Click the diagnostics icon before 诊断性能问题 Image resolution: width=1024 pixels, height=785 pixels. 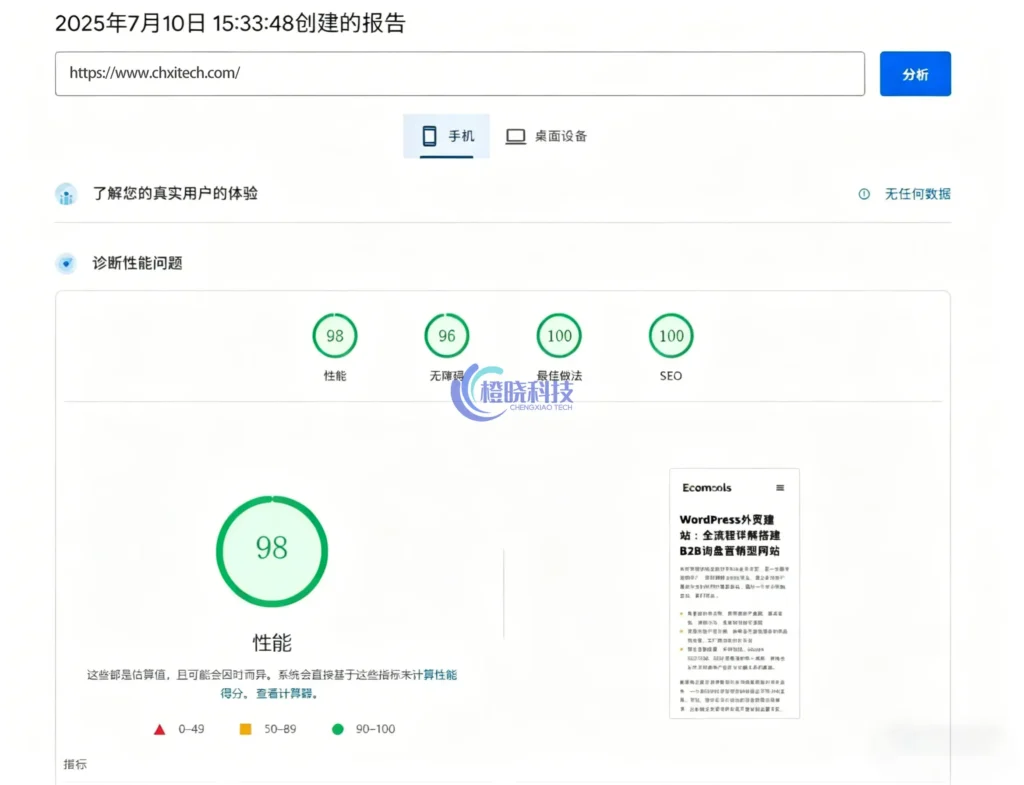[x=66, y=263]
